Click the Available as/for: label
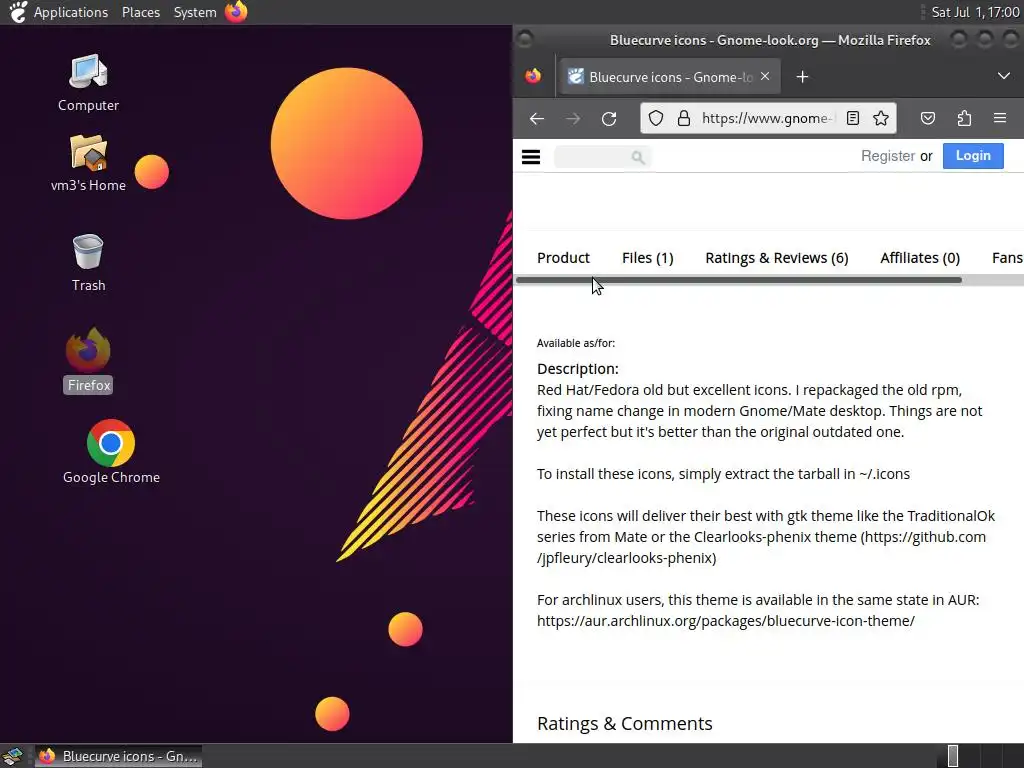 coord(575,344)
